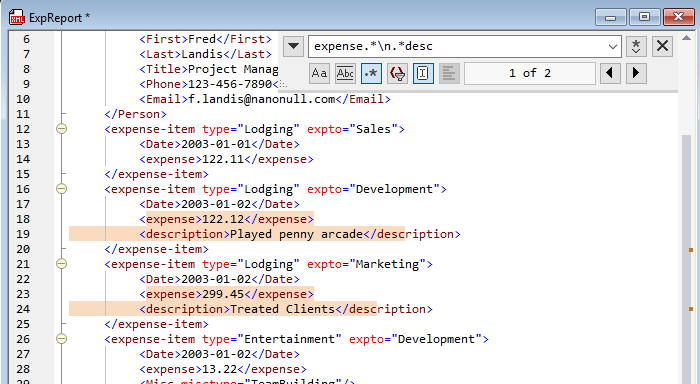Click the closing Person tag

point(136,114)
